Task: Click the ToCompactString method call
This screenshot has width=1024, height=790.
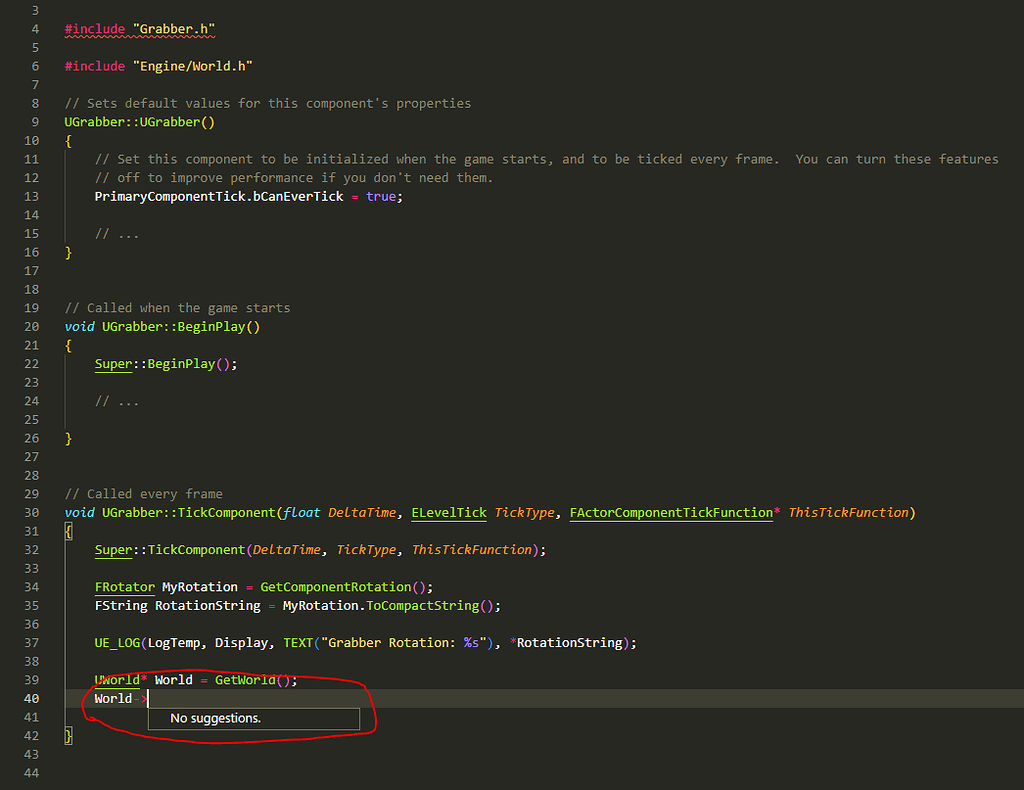Action: tap(423, 606)
